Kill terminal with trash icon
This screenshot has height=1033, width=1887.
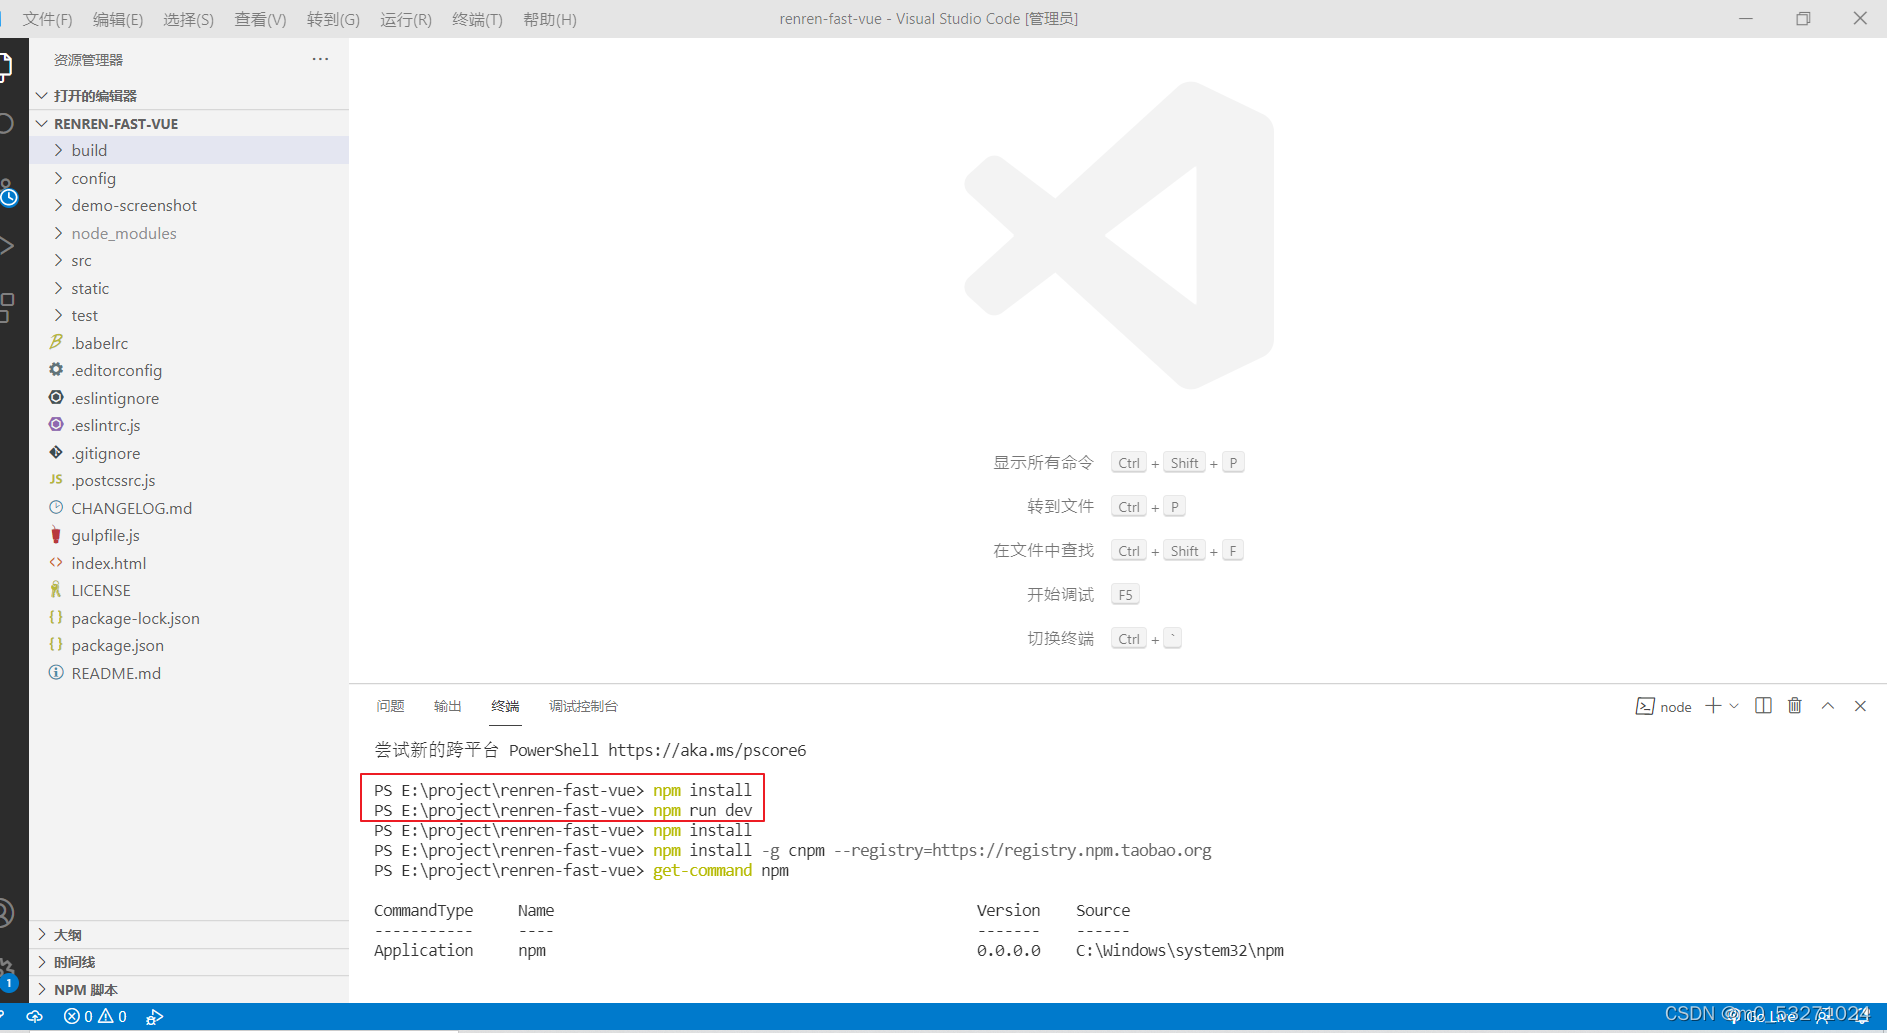[x=1795, y=706]
